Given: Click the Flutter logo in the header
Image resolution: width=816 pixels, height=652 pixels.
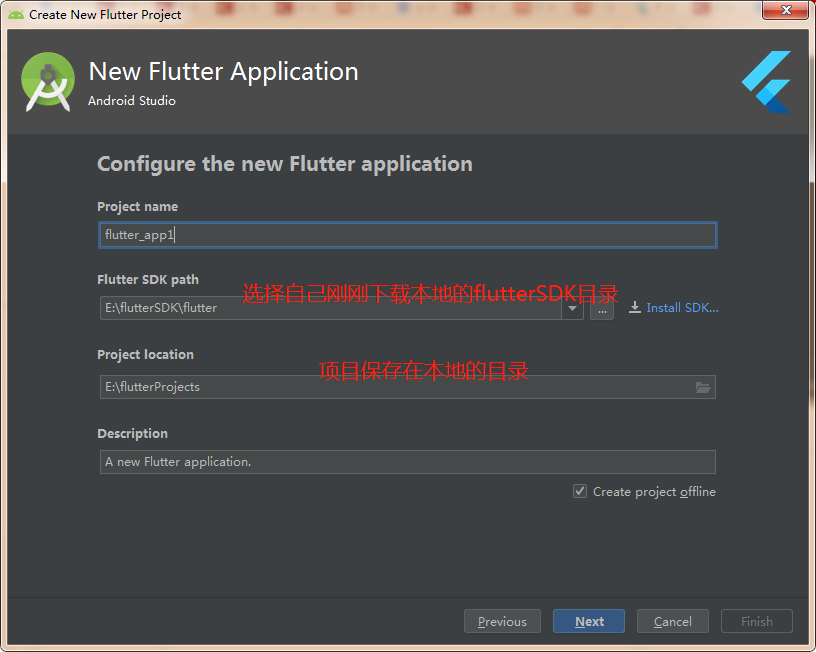Looking at the screenshot, I should pos(767,82).
